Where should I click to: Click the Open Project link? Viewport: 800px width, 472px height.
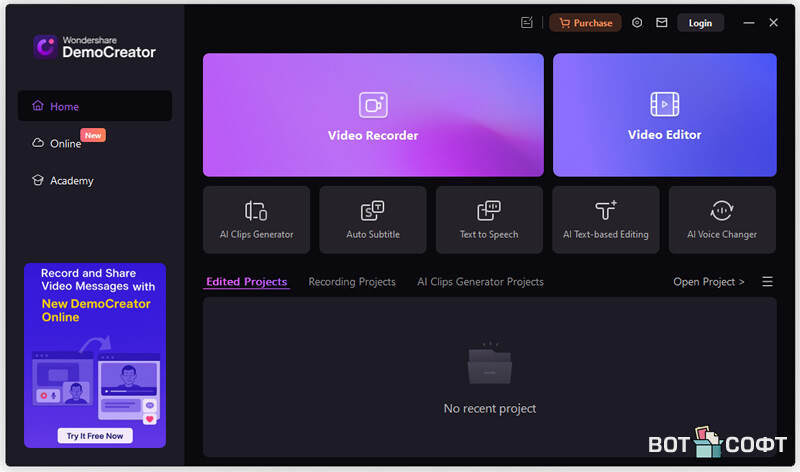click(x=708, y=282)
